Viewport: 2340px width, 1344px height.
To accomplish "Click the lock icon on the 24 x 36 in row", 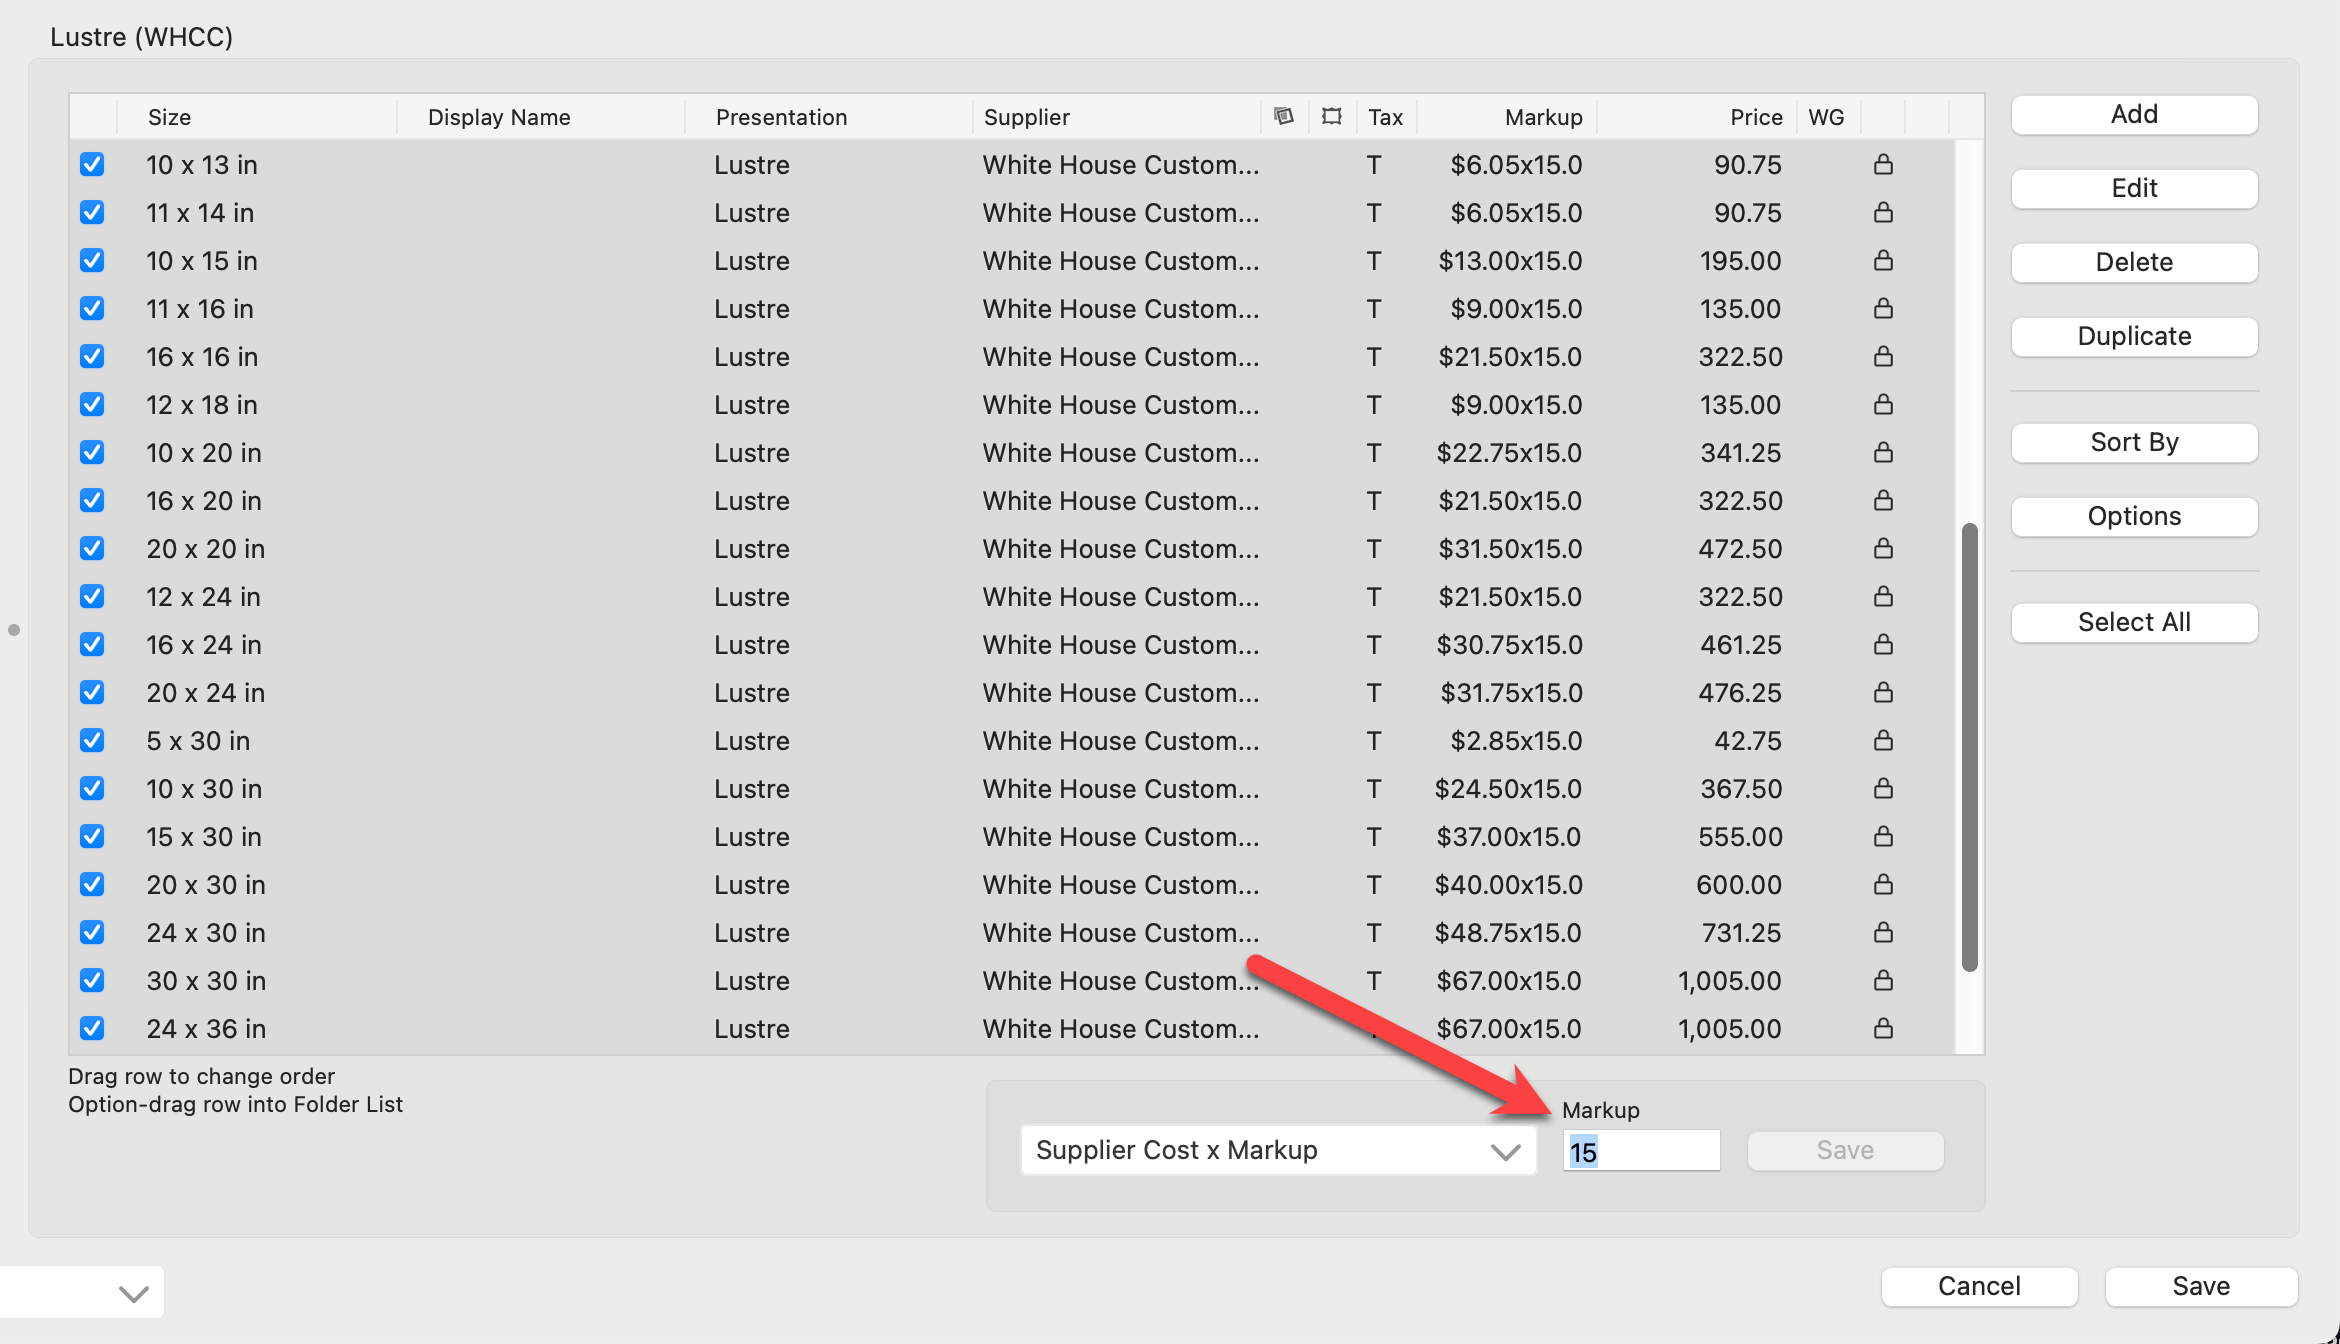I will pos(1883,1028).
